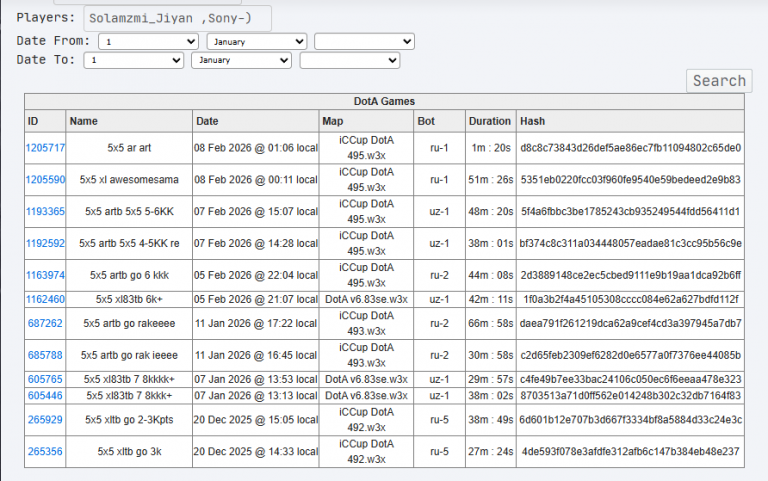The height and width of the screenshot is (481, 768).
Task: Click hash starting with 4de593f078
Action: coord(630,452)
